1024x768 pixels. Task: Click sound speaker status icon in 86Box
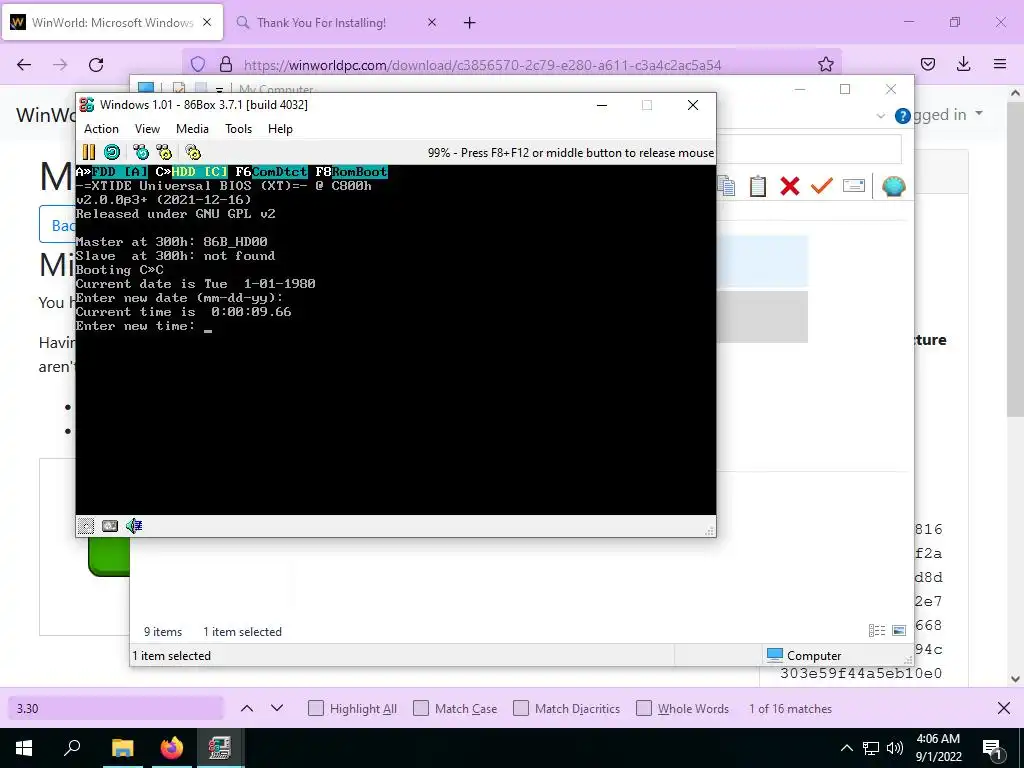click(x=134, y=526)
